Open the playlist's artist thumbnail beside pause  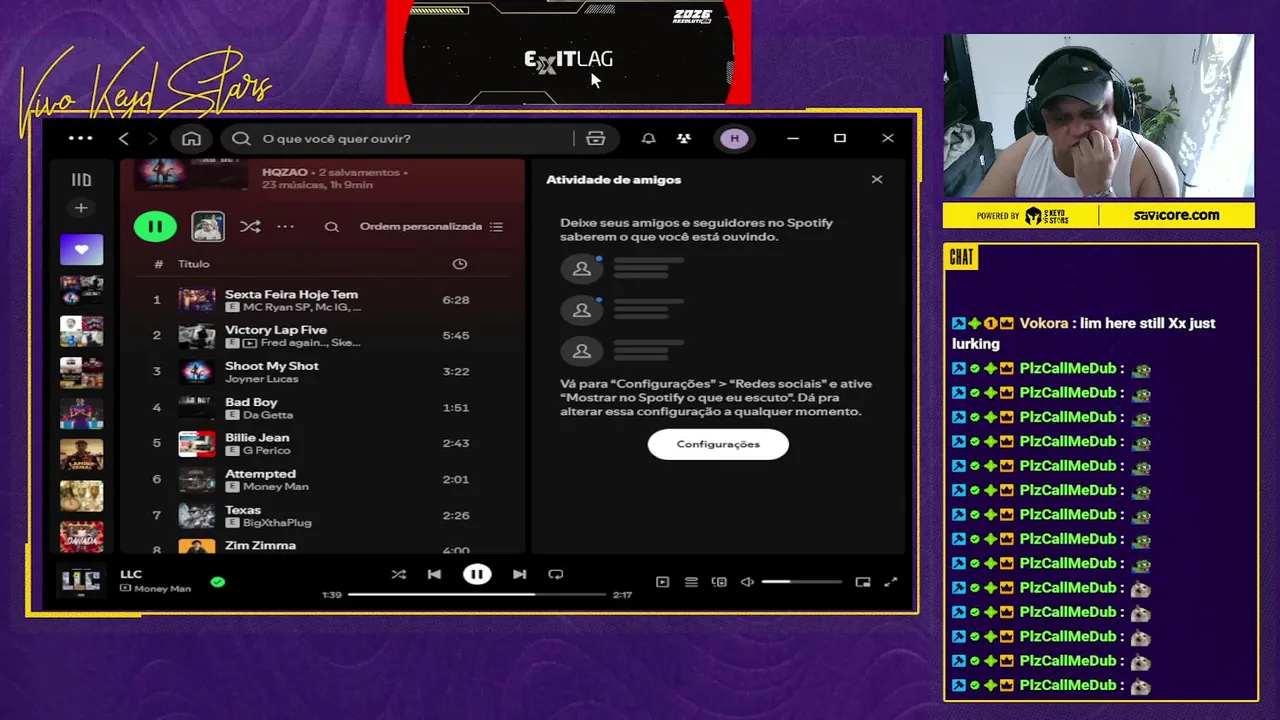tap(208, 226)
